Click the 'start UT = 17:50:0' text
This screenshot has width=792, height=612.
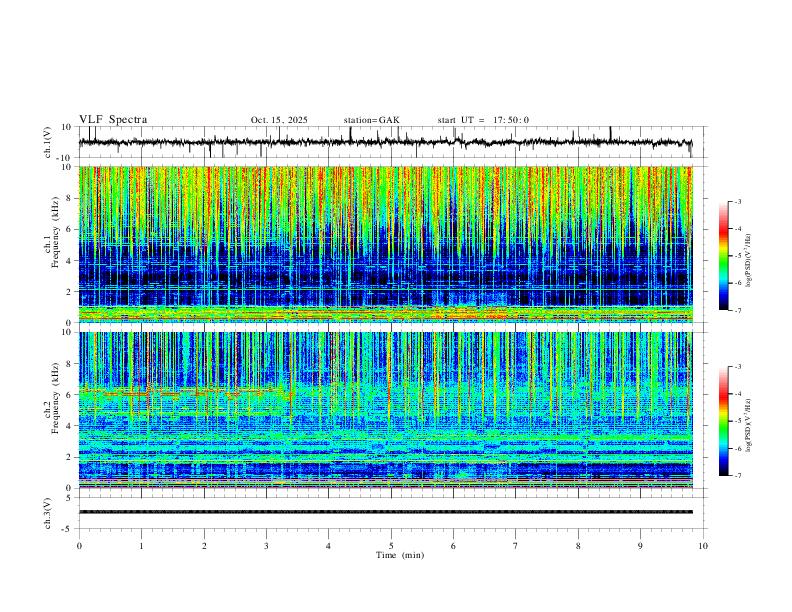pyautogui.click(x=483, y=120)
